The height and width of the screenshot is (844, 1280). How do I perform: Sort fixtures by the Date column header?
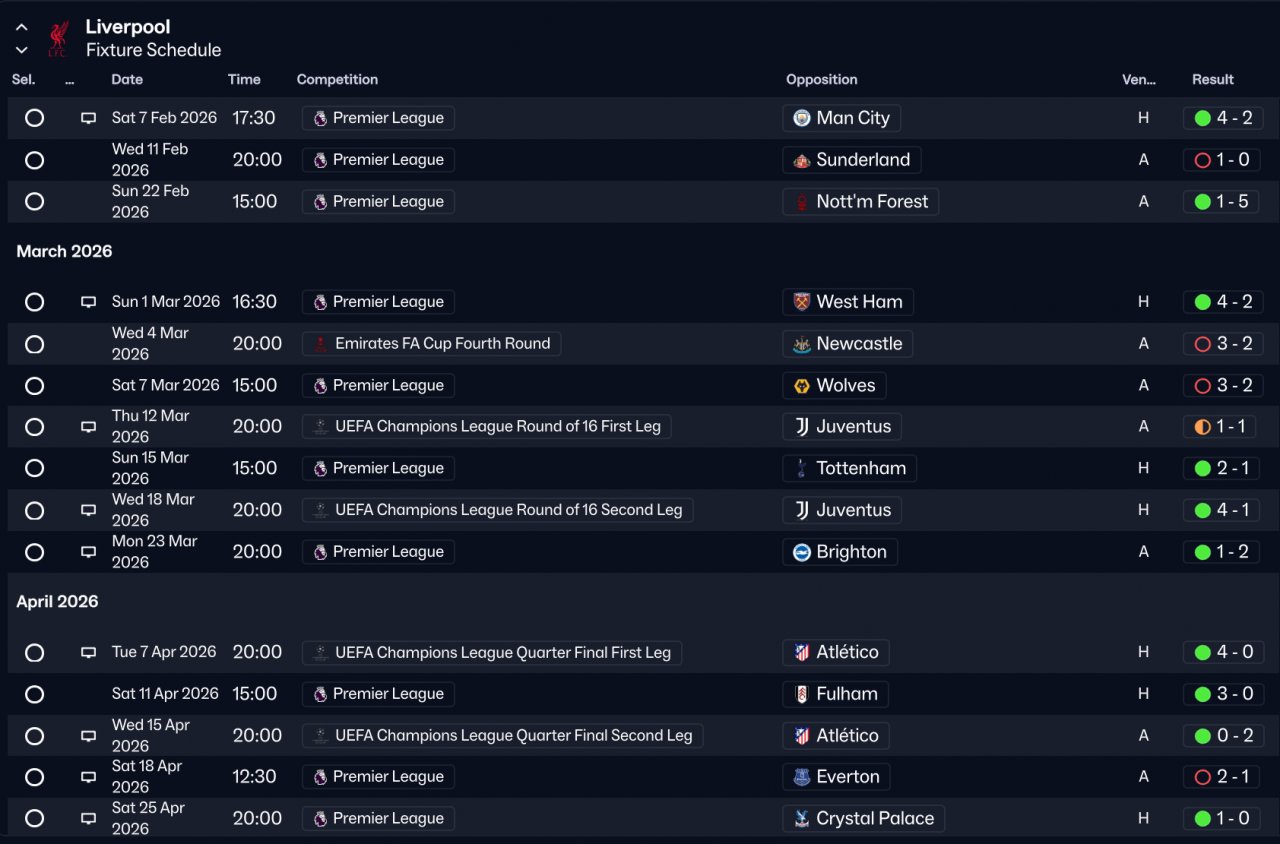click(127, 80)
